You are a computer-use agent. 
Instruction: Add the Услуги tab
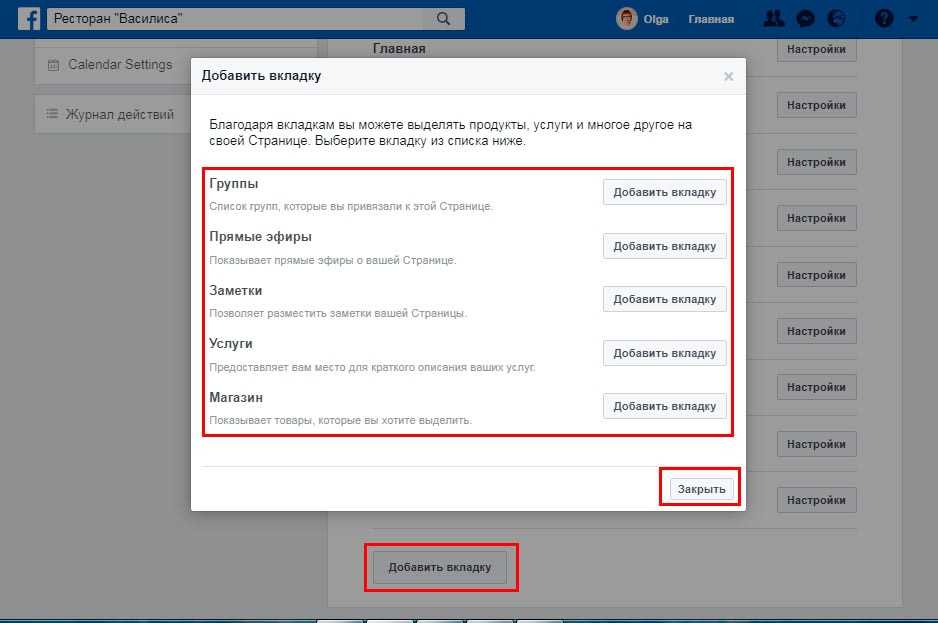[x=664, y=353]
